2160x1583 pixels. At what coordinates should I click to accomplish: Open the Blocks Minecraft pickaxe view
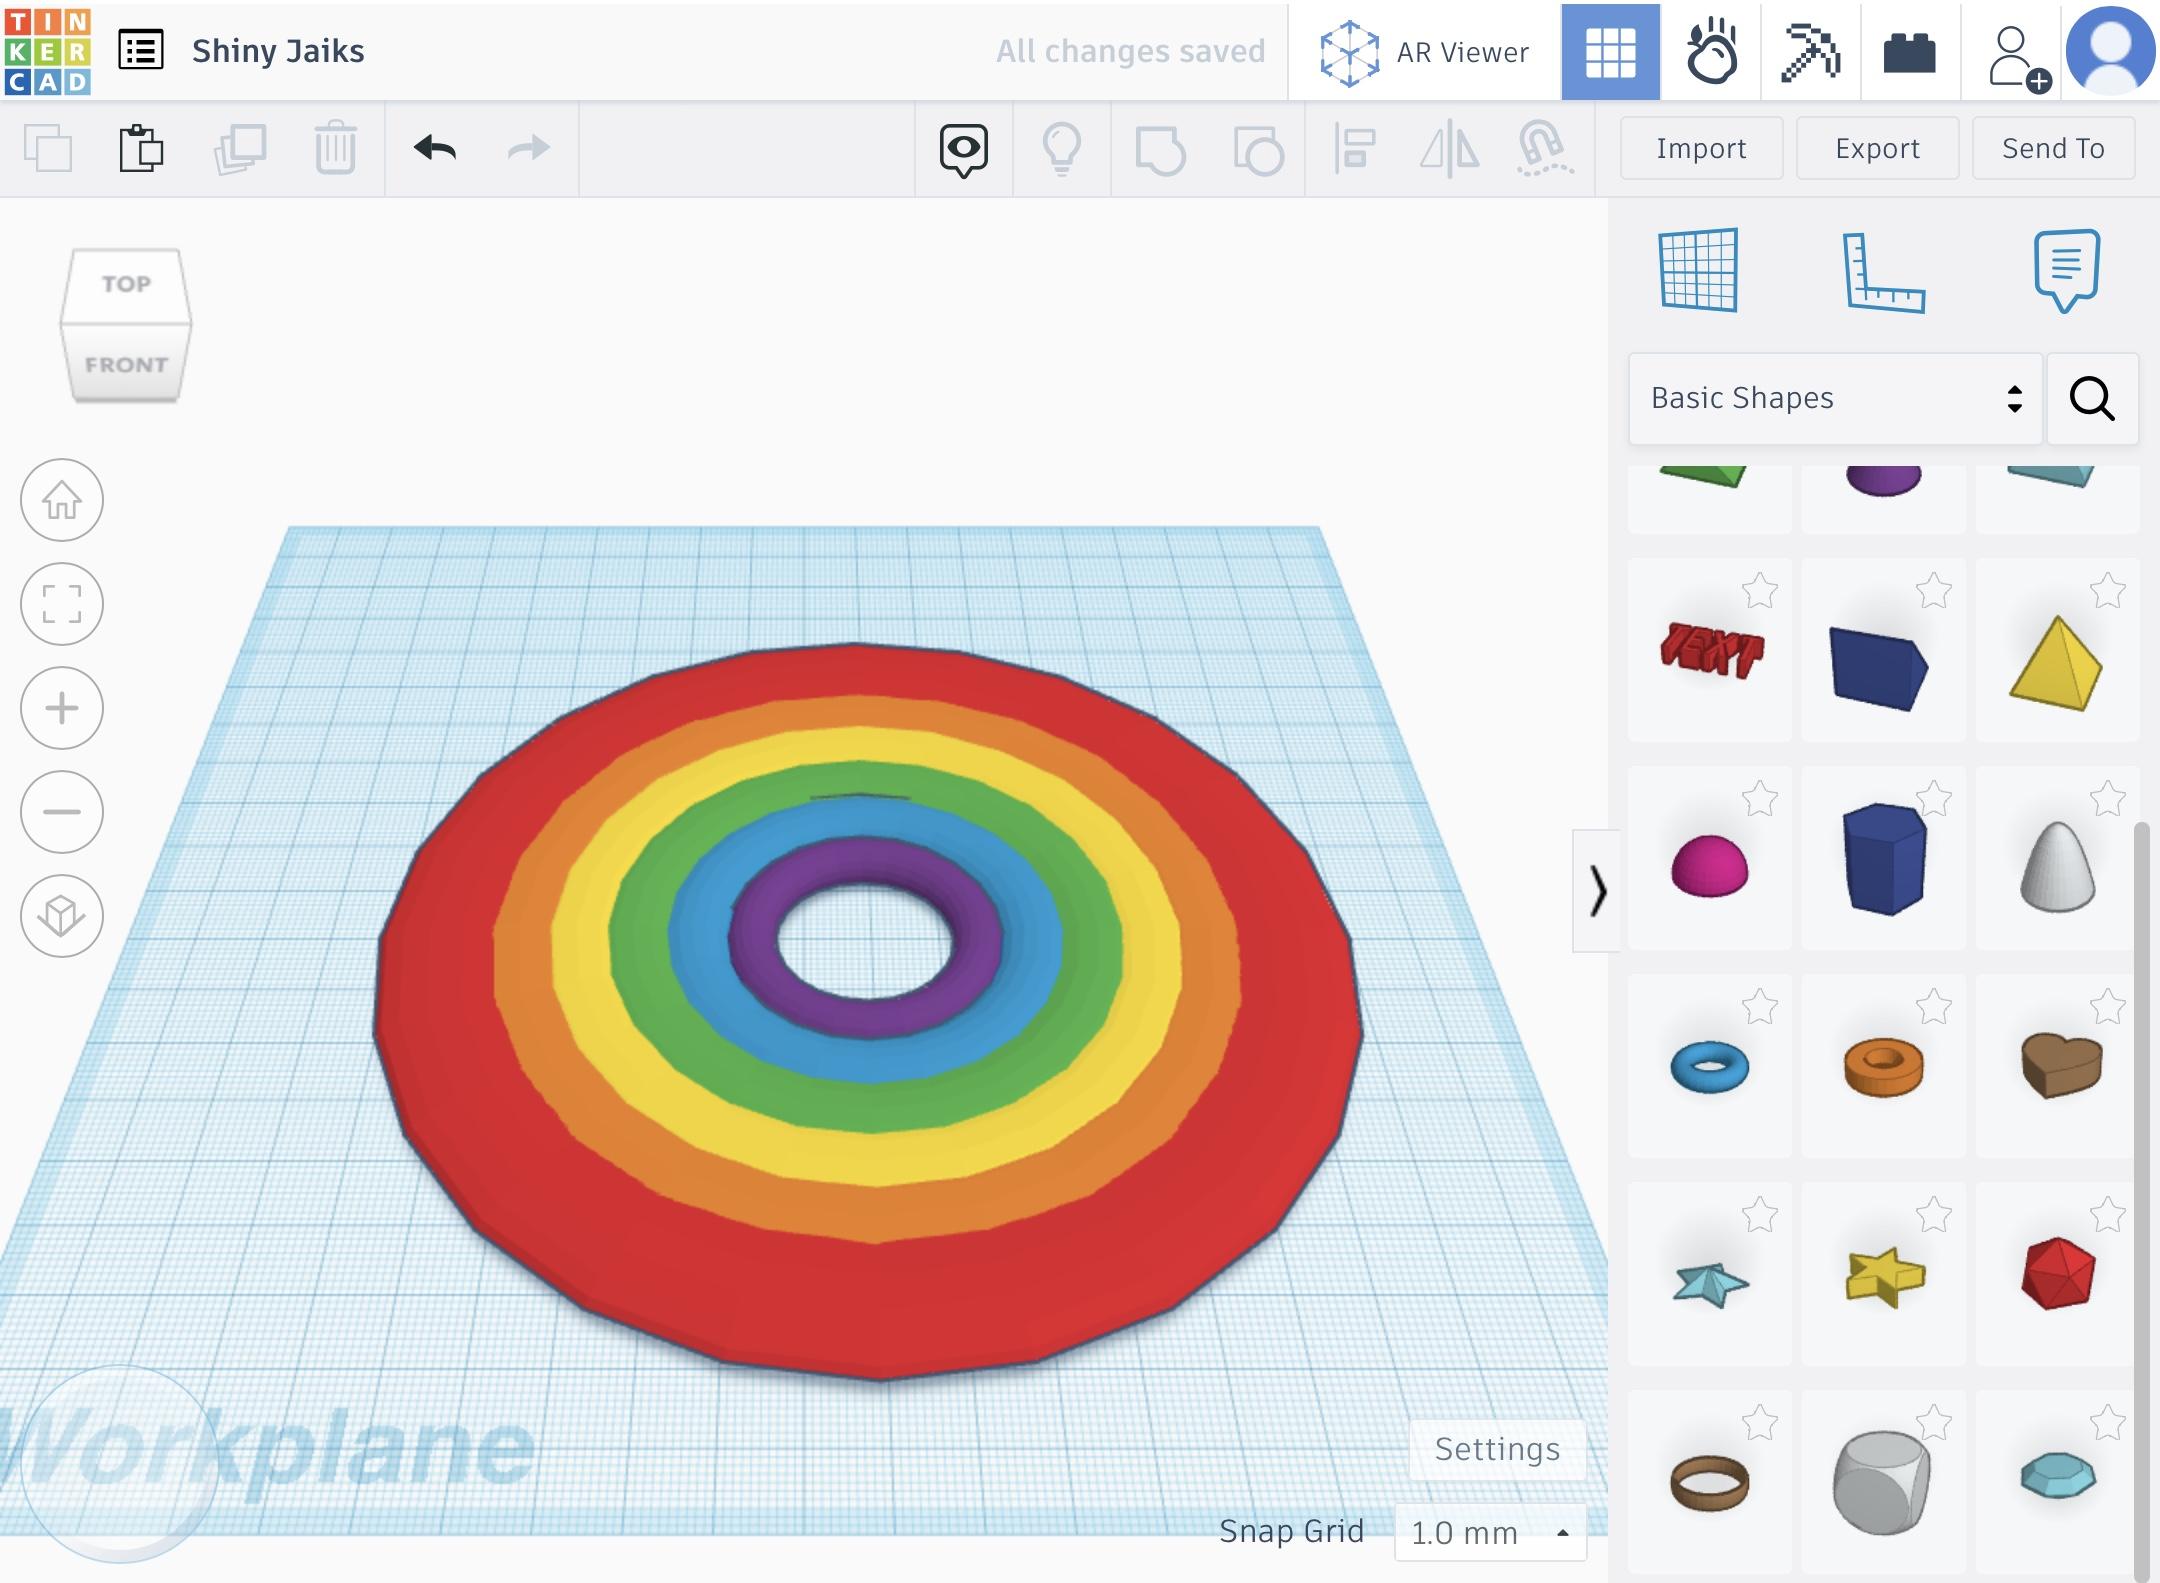1810,52
